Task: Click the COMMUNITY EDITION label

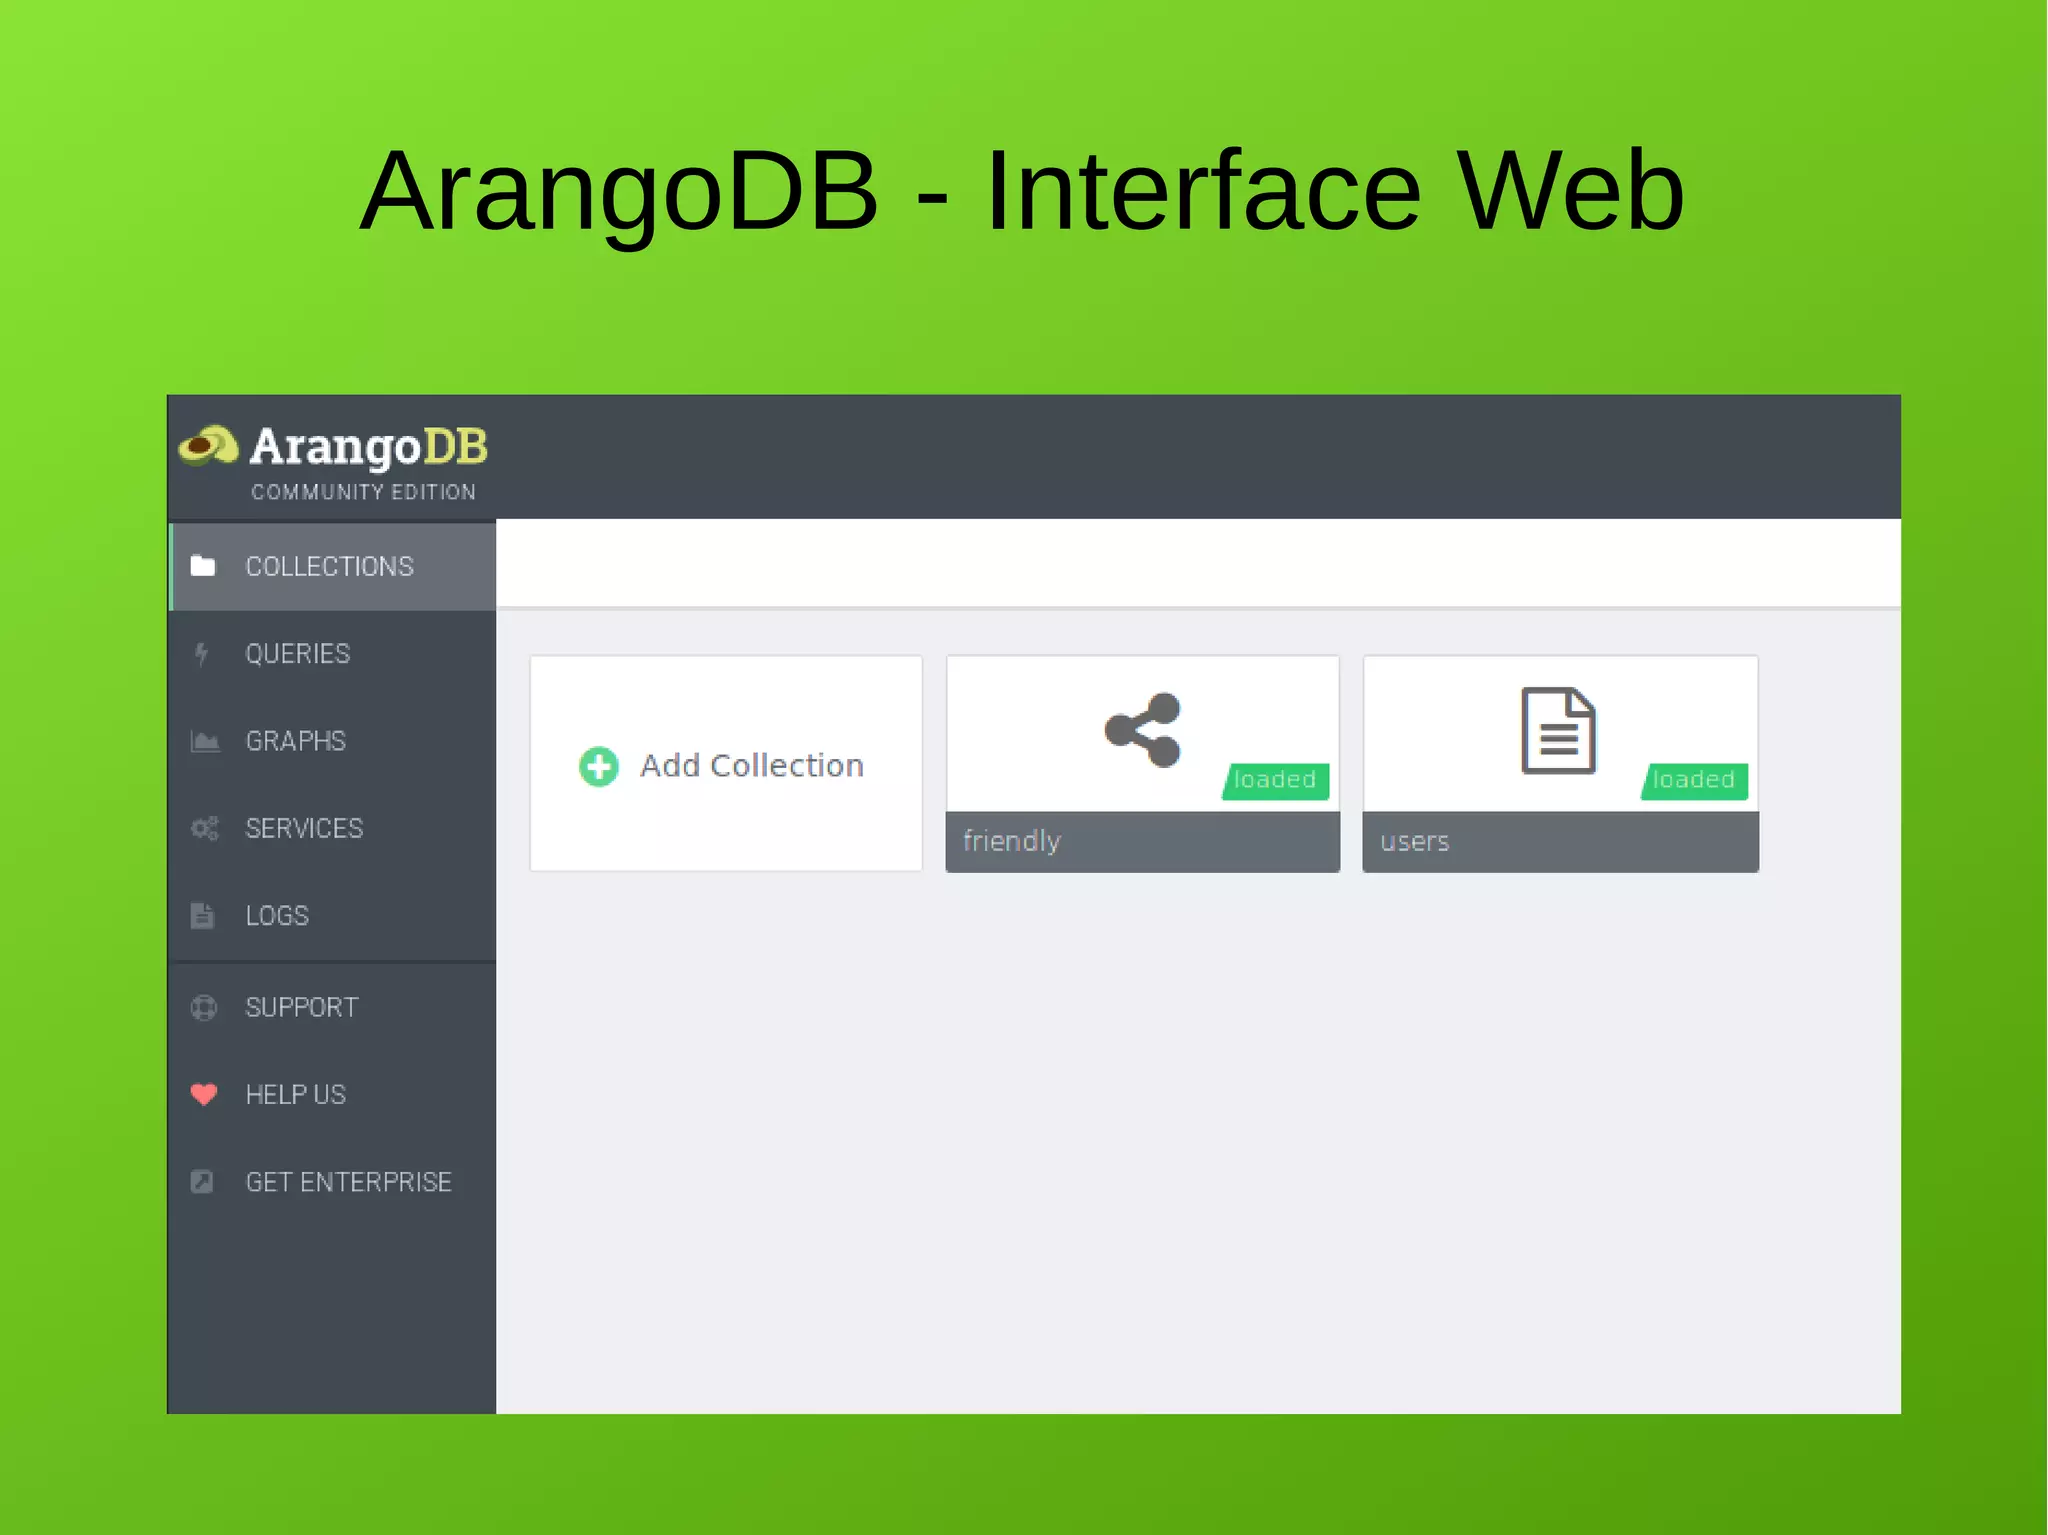Action: [x=364, y=492]
